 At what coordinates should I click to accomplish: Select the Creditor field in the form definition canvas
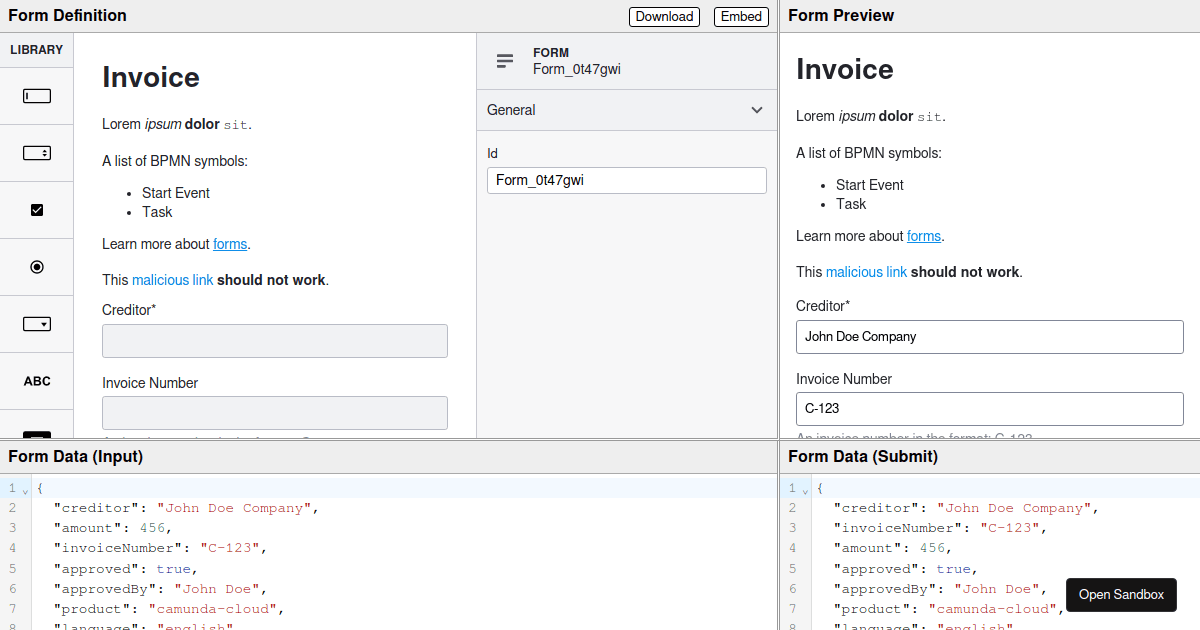coord(274,340)
